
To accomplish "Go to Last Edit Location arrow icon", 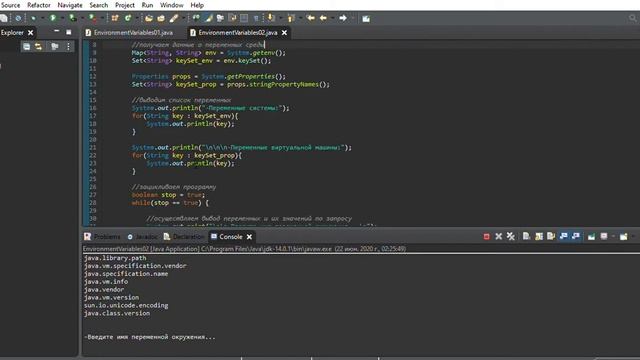I will (x=311, y=18).
